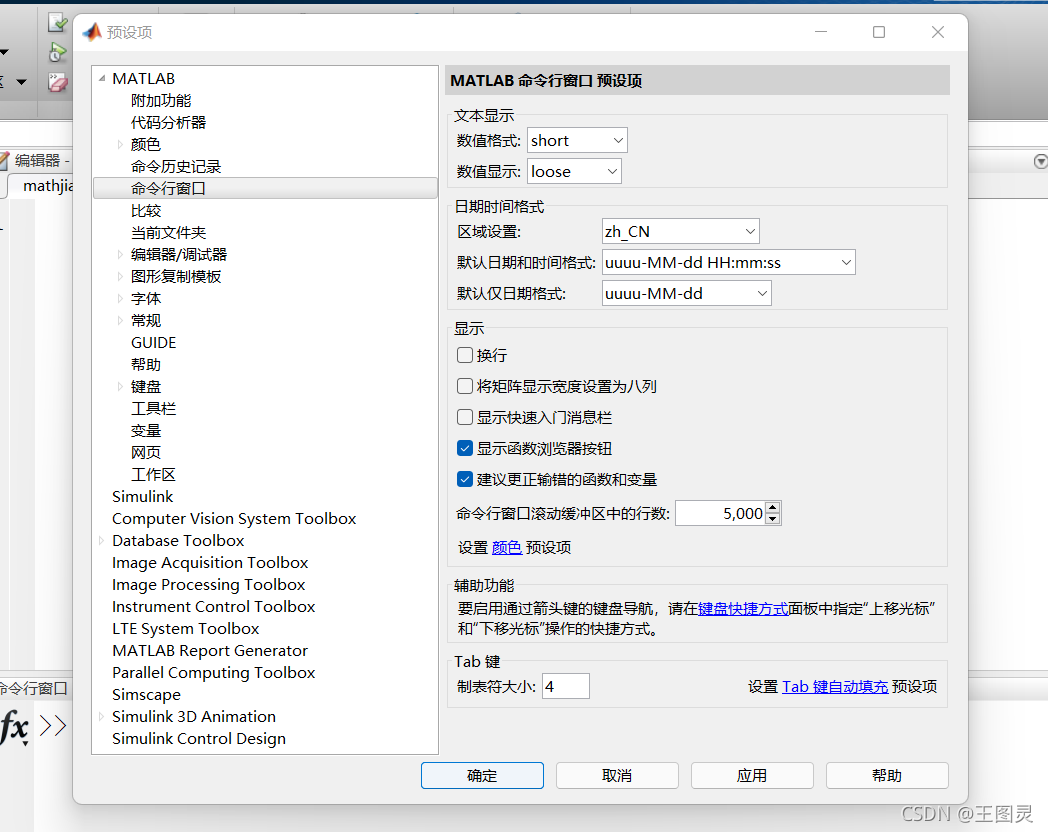Select 工作区 tree item
1048x832 pixels.
[x=153, y=474]
